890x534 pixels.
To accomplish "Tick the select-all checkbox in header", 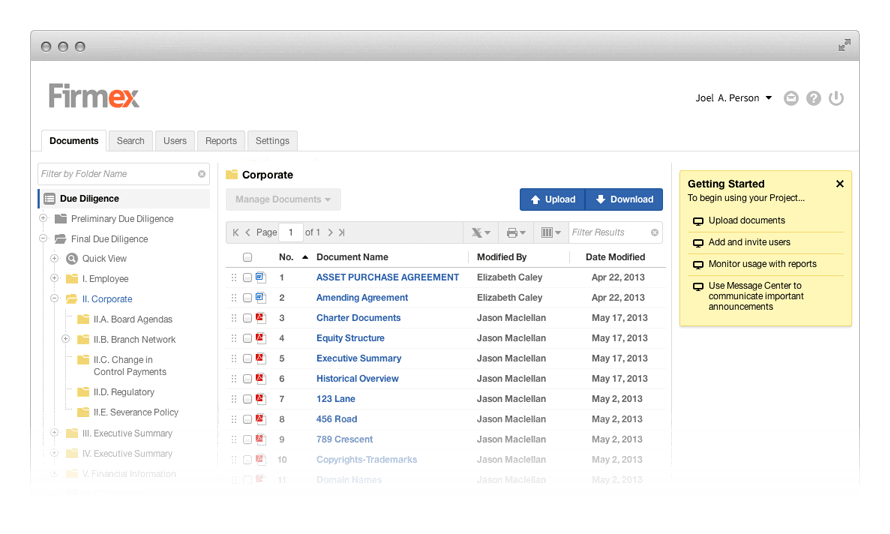I will [x=247, y=257].
